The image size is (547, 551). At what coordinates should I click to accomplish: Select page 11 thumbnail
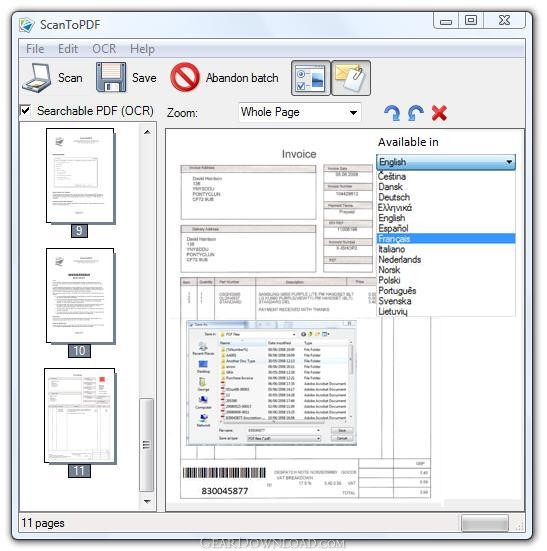coord(80,416)
